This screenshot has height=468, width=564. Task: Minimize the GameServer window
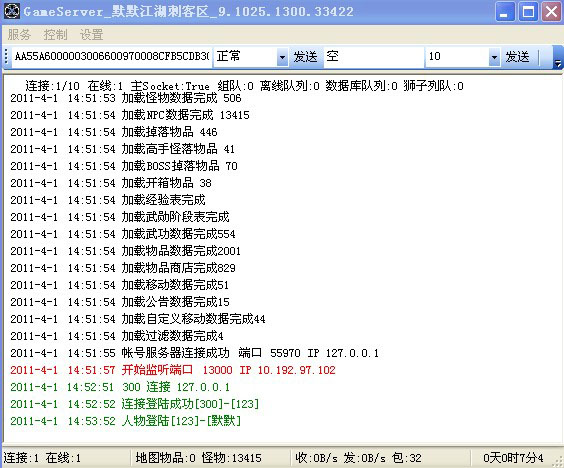pos(505,12)
